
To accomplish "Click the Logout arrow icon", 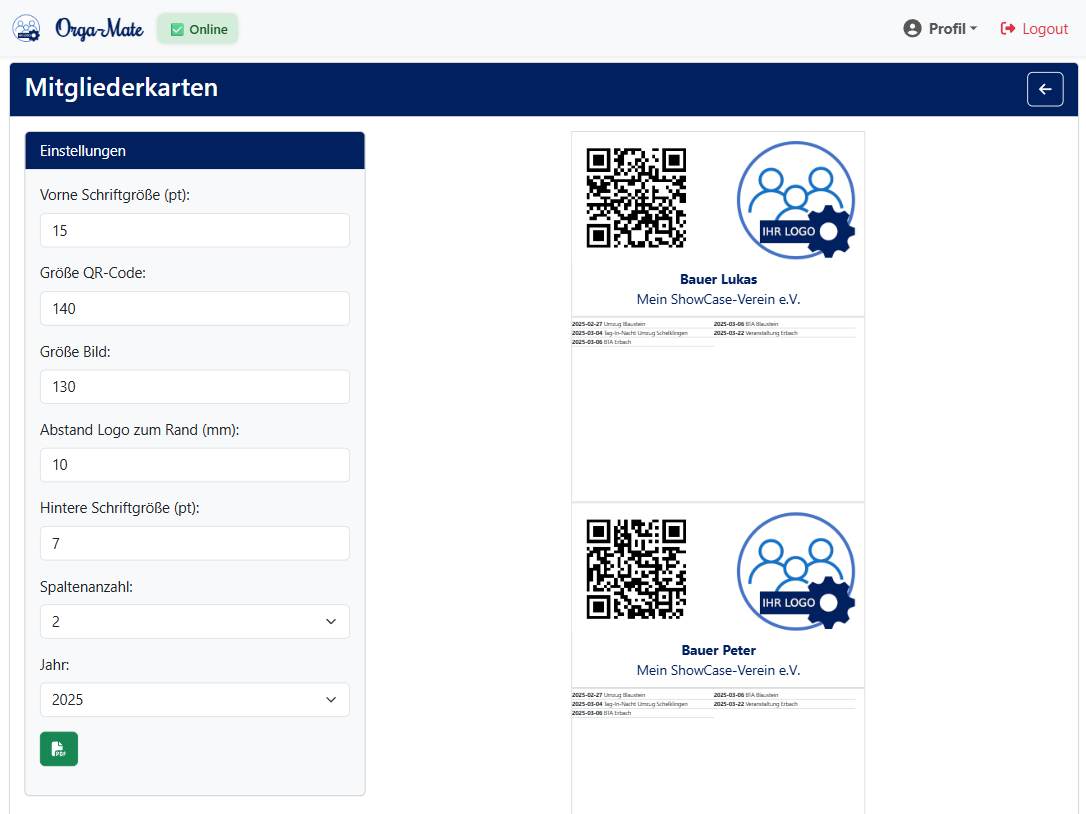I will 1004,28.
